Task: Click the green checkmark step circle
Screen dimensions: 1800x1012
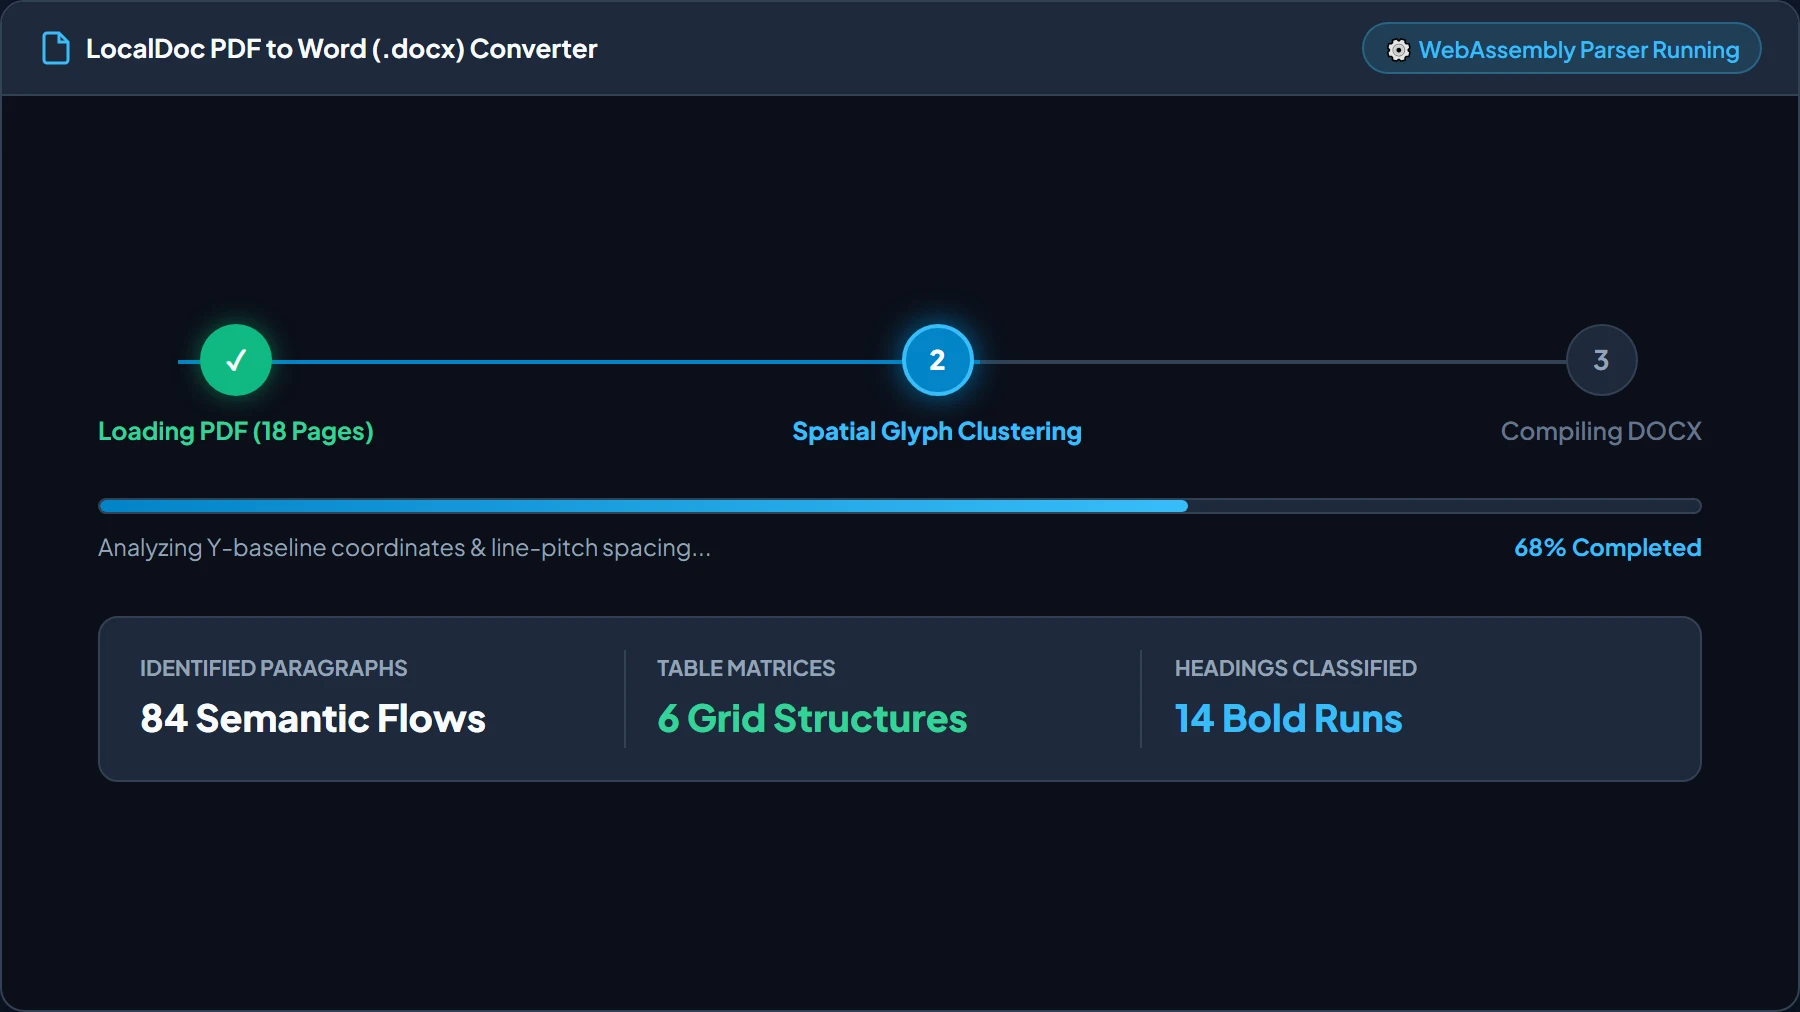Action: [x=236, y=360]
